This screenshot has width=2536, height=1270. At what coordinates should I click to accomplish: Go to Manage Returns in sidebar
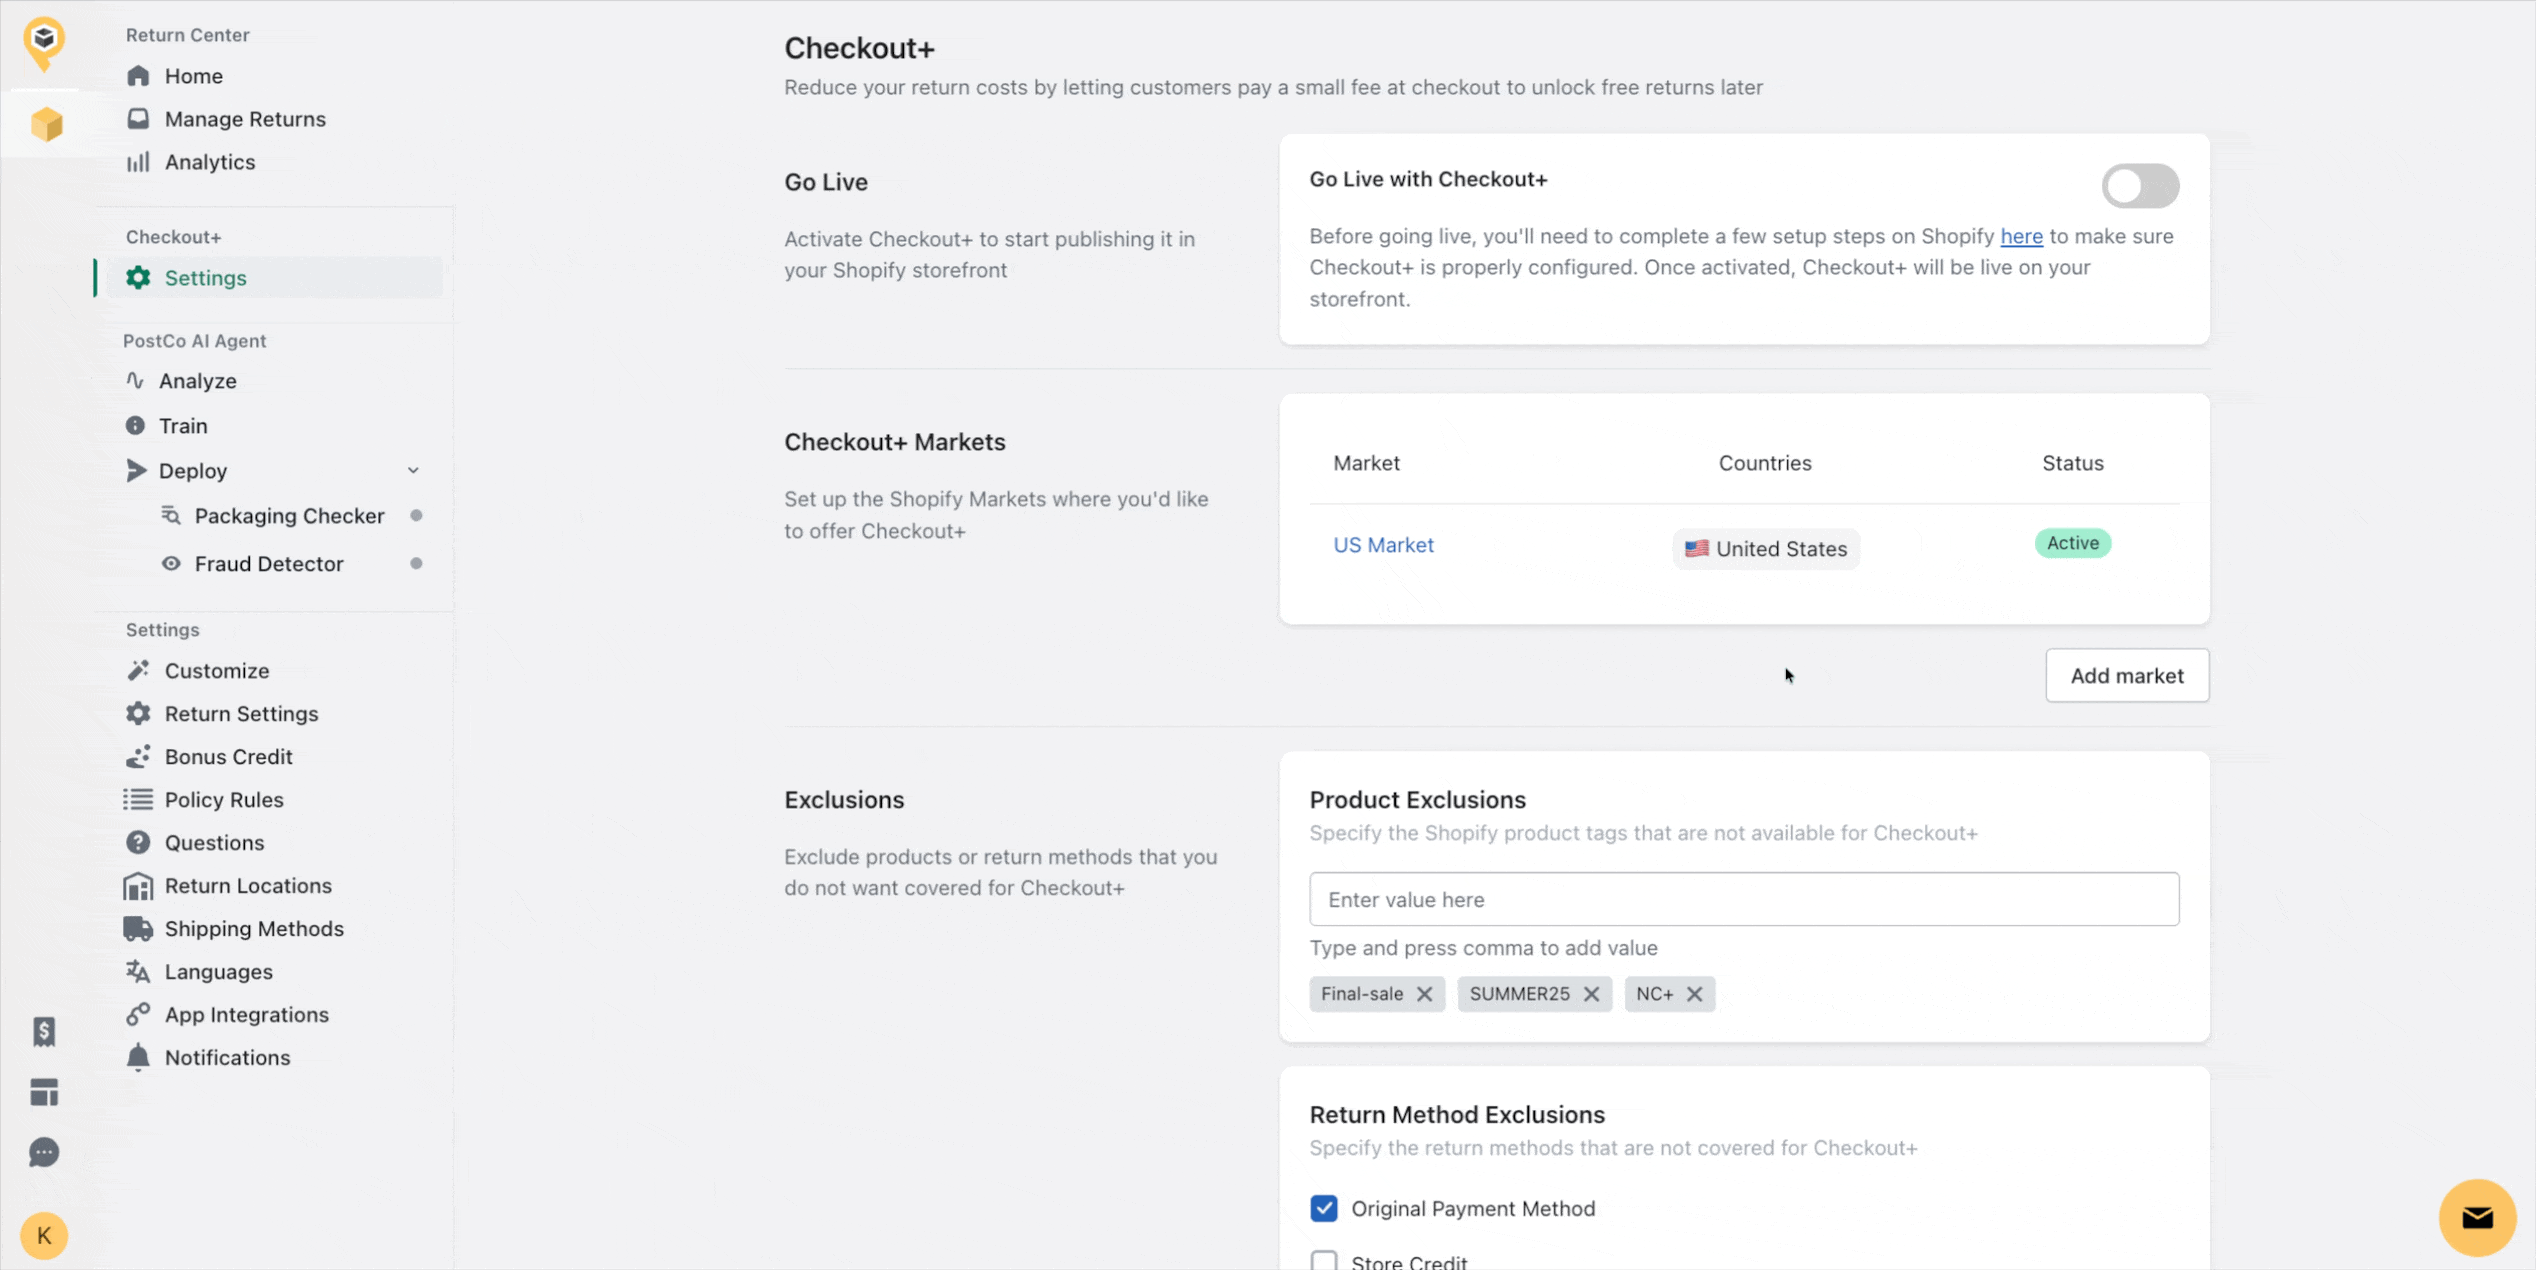pos(245,119)
